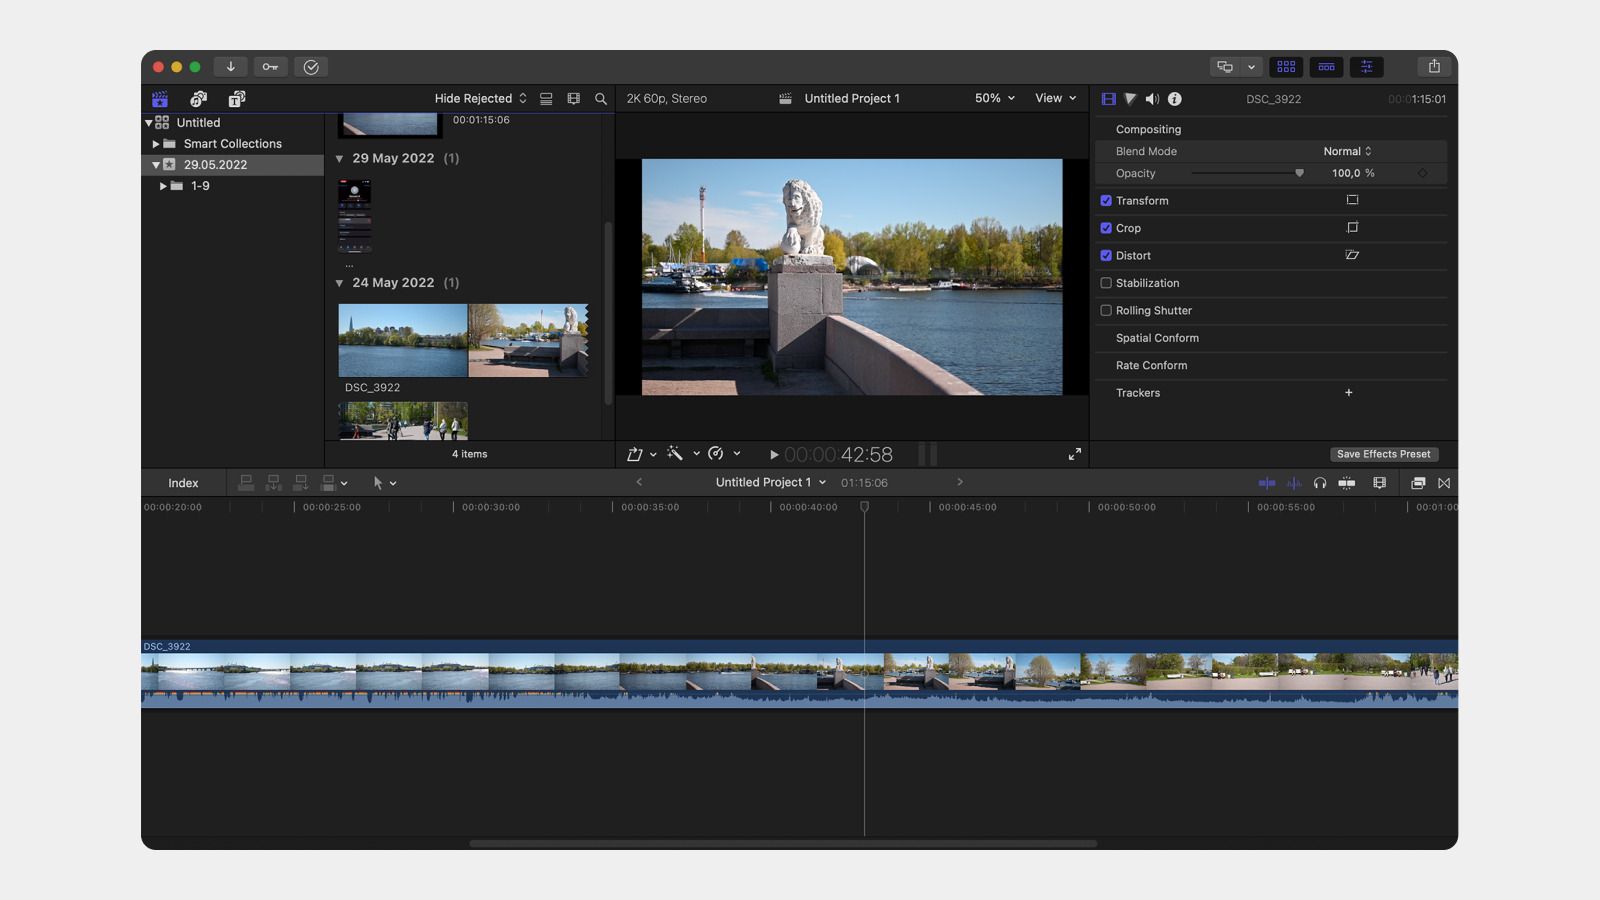Enable the Rolling Shutter checkbox
The image size is (1600, 900).
point(1106,311)
